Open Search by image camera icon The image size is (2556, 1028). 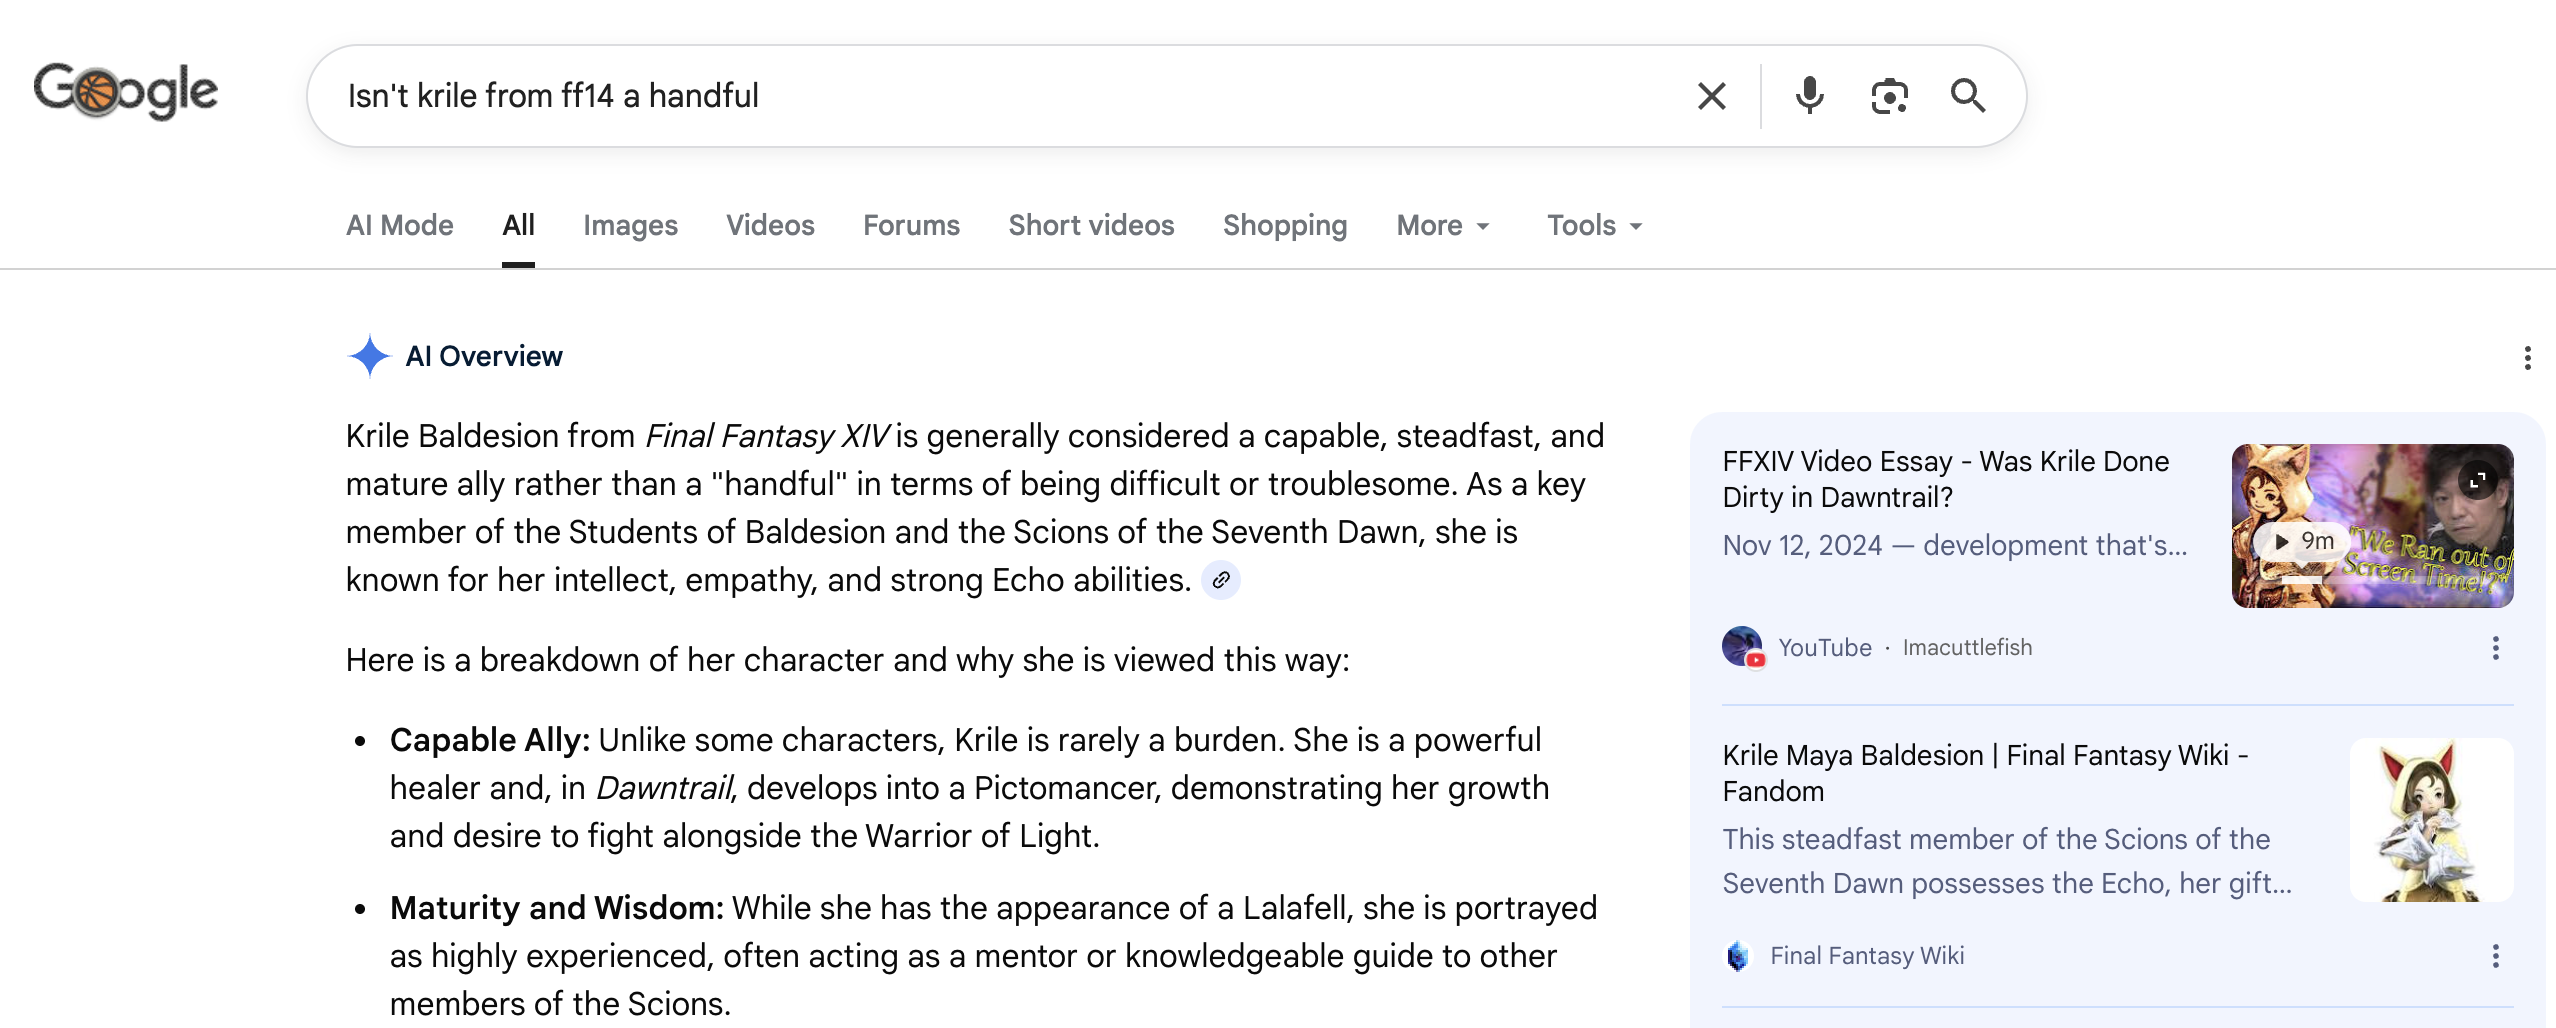click(x=1889, y=96)
